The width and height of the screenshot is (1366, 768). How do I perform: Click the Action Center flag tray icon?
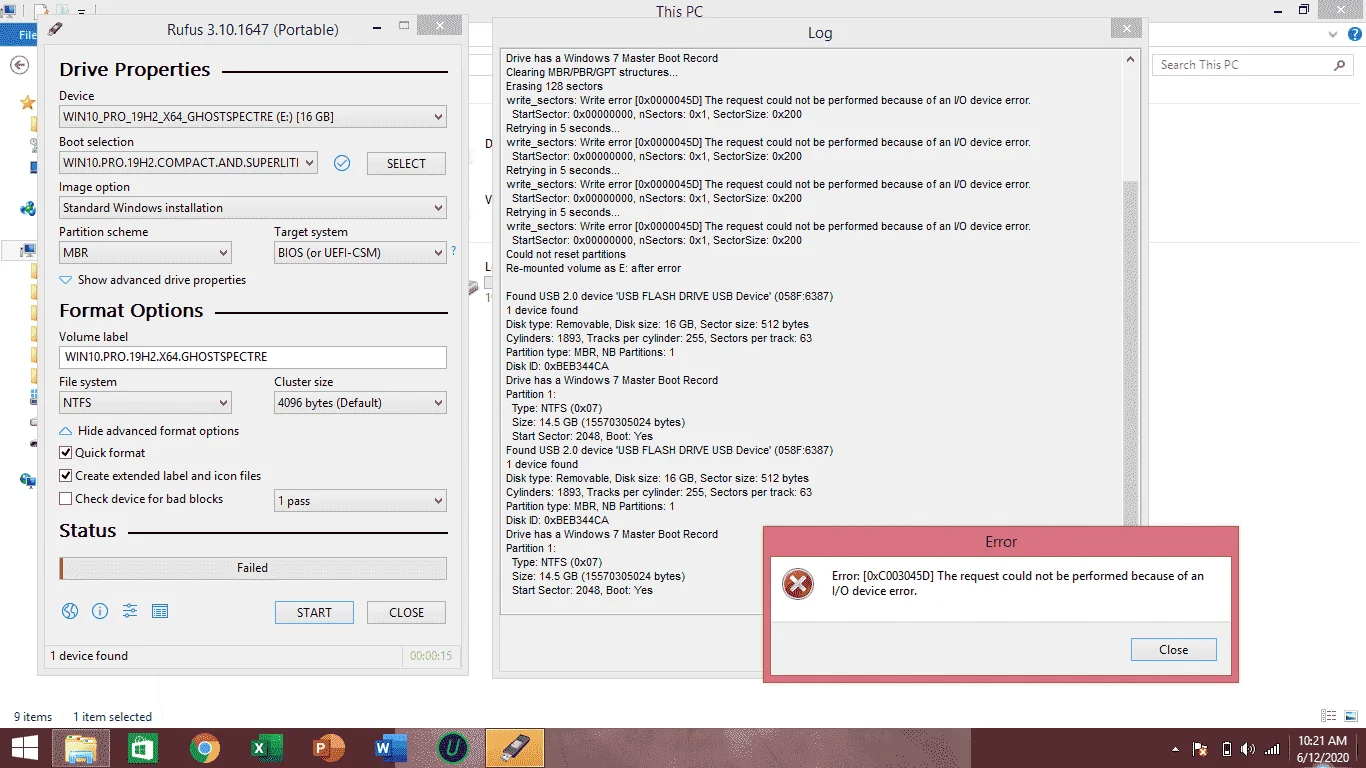1201,749
